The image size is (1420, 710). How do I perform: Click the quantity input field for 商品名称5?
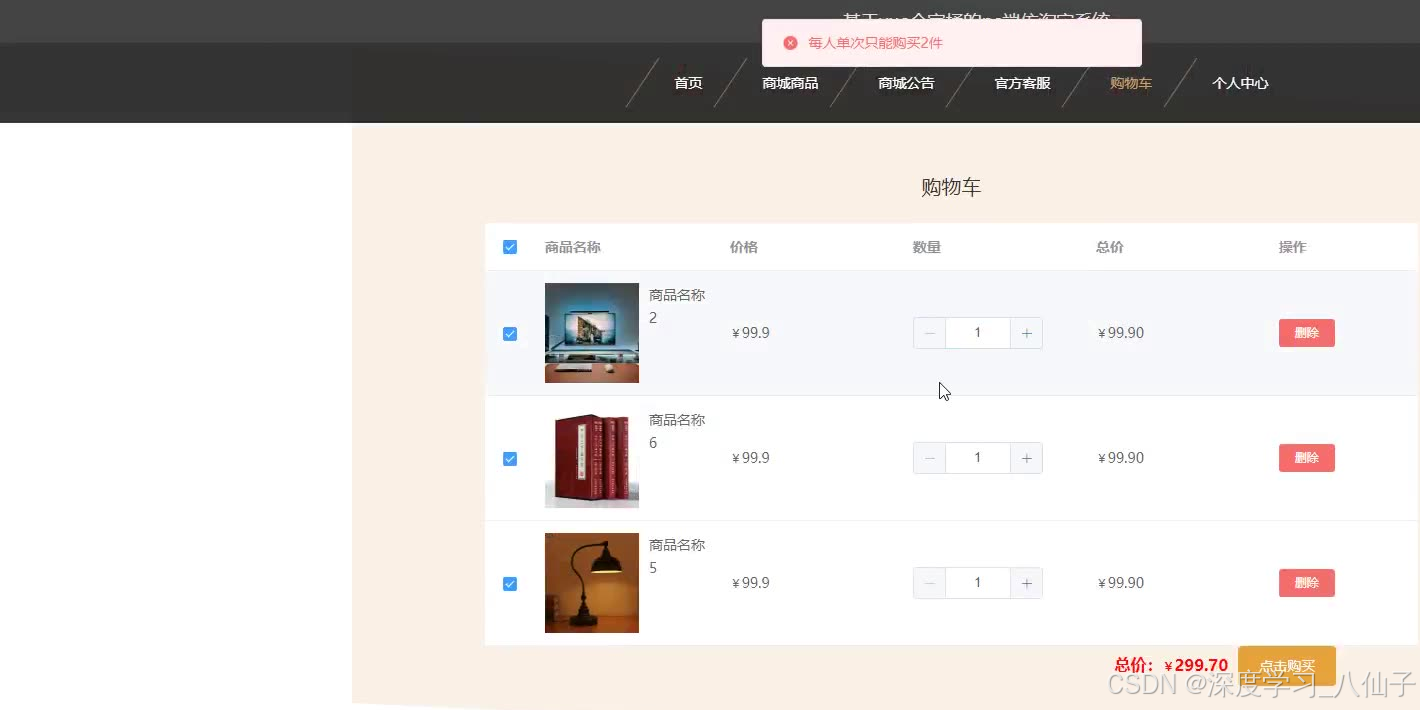(977, 583)
